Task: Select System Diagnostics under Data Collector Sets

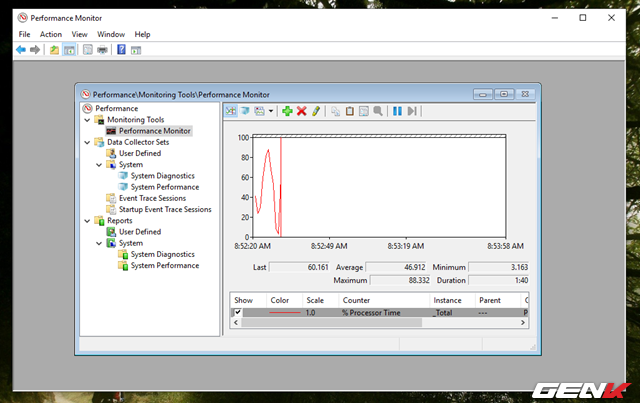Action: 162,176
